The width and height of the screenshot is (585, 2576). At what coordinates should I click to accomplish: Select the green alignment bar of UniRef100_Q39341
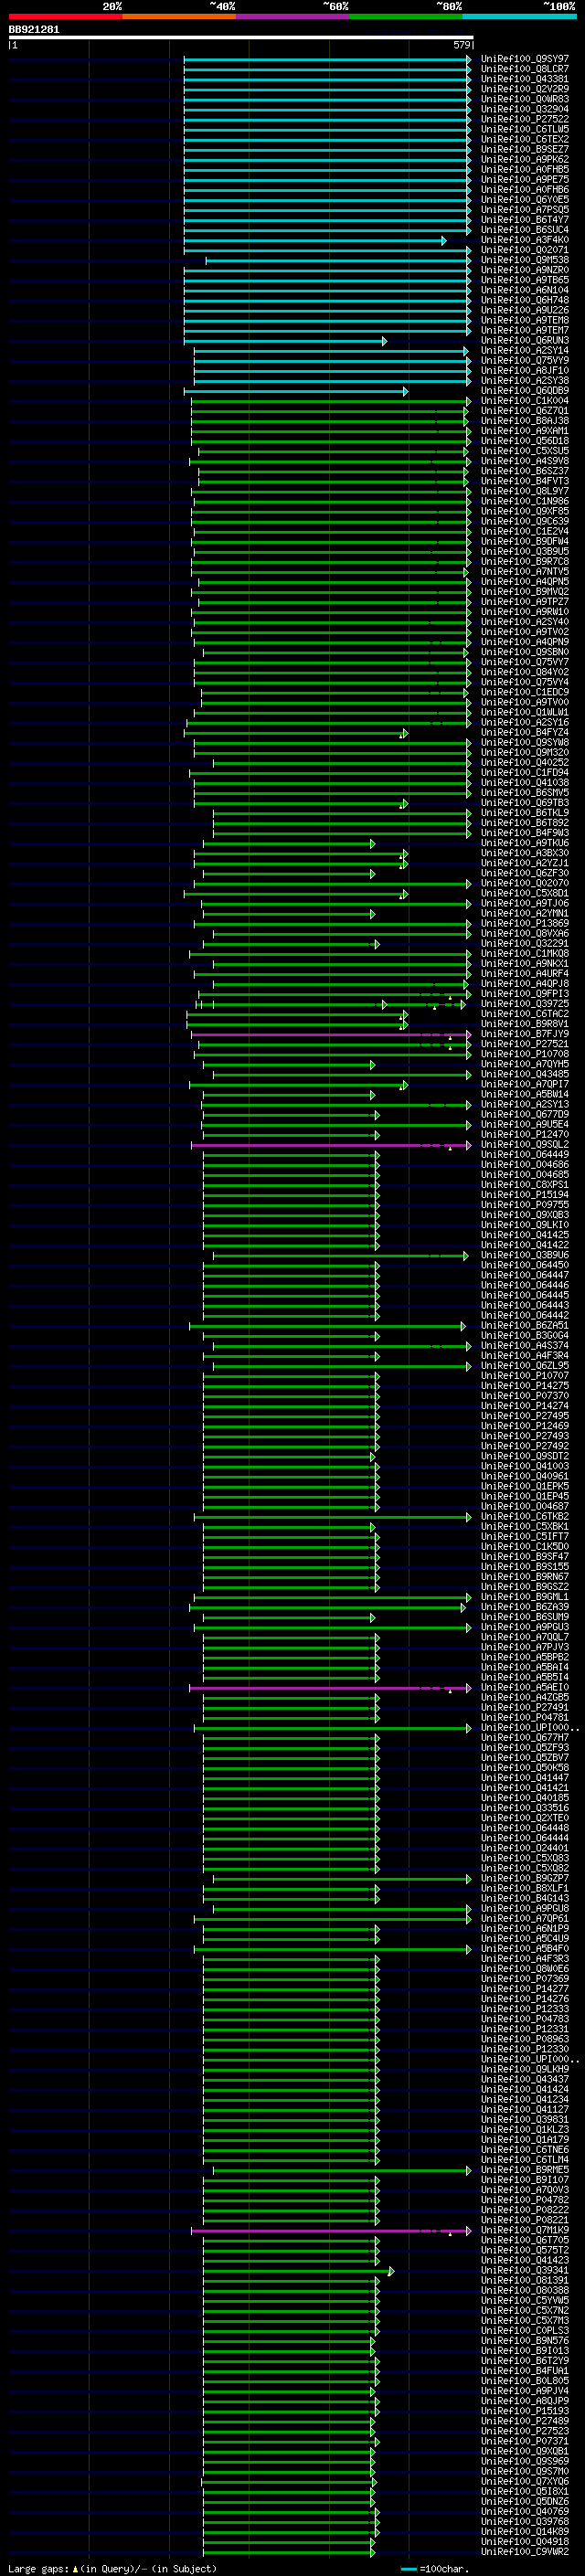click(298, 2271)
